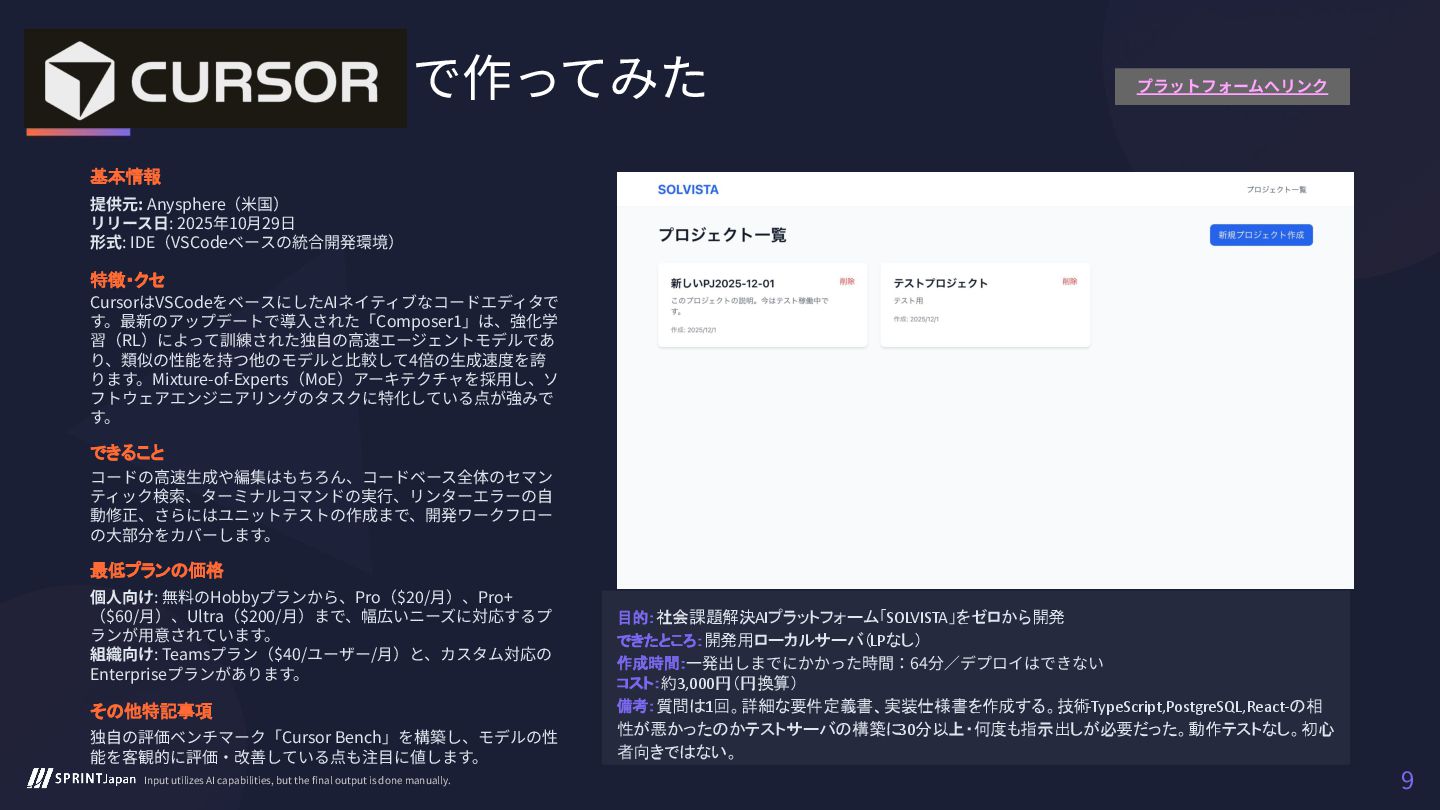
Task: Click the SPRINT Japan logo
Action: (82, 779)
